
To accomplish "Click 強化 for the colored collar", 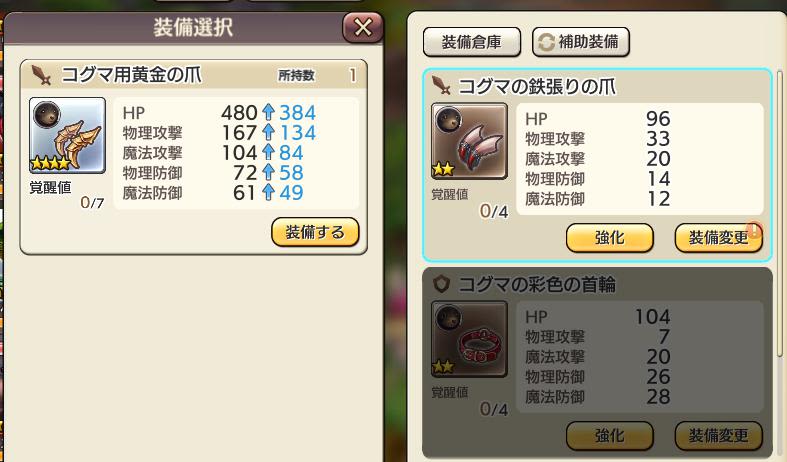I will click(x=610, y=435).
